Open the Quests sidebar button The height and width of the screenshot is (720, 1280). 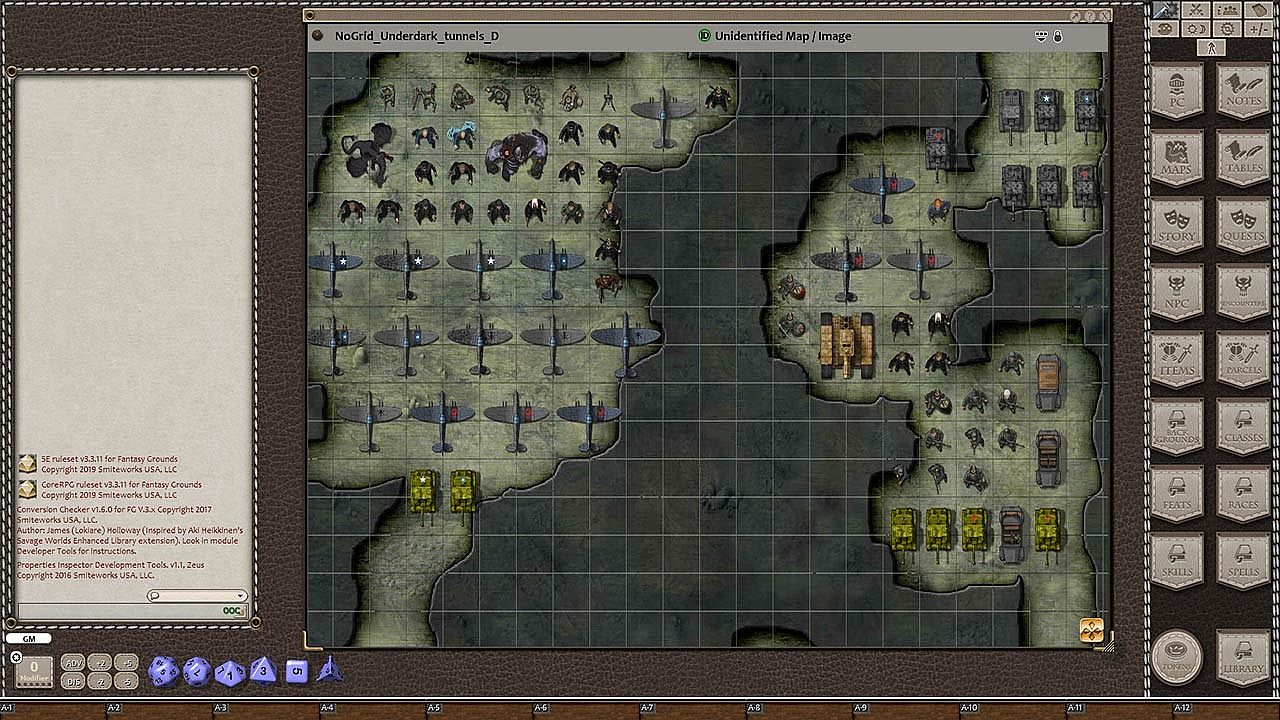(x=1243, y=226)
